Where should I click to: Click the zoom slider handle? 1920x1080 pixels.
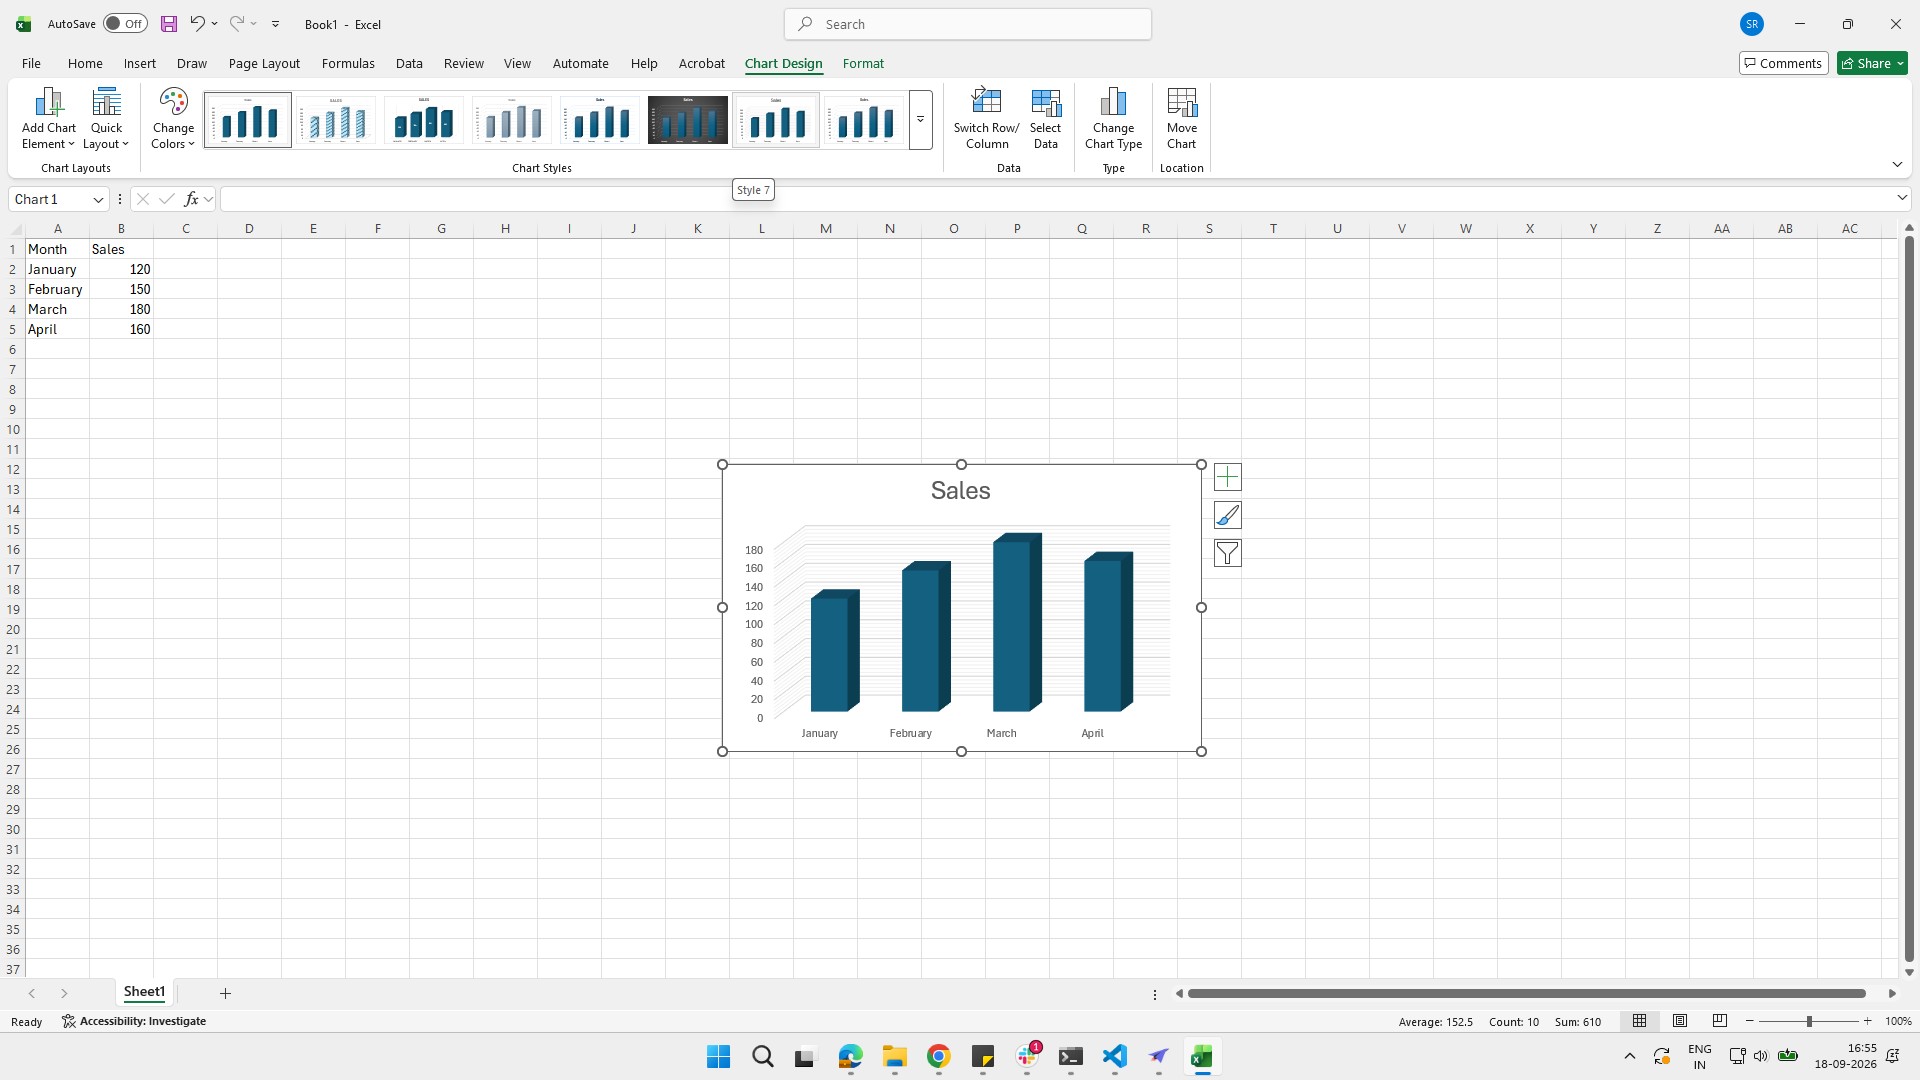pyautogui.click(x=1808, y=1021)
